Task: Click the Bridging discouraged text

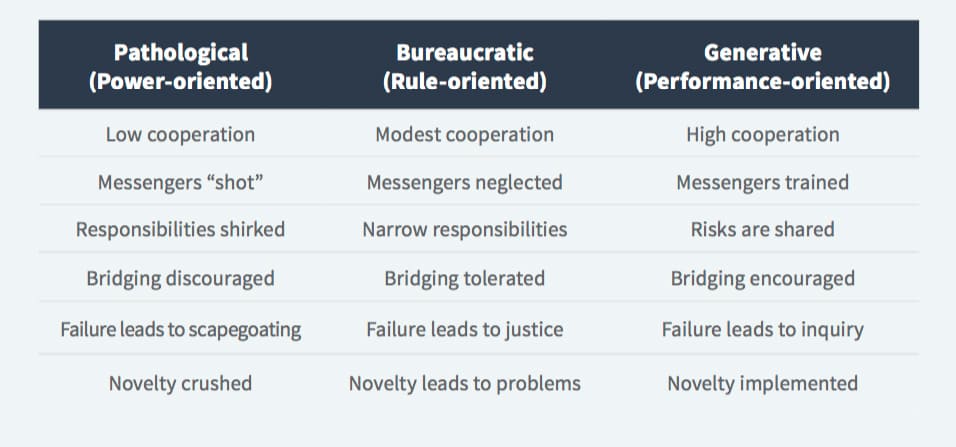Action: (180, 279)
